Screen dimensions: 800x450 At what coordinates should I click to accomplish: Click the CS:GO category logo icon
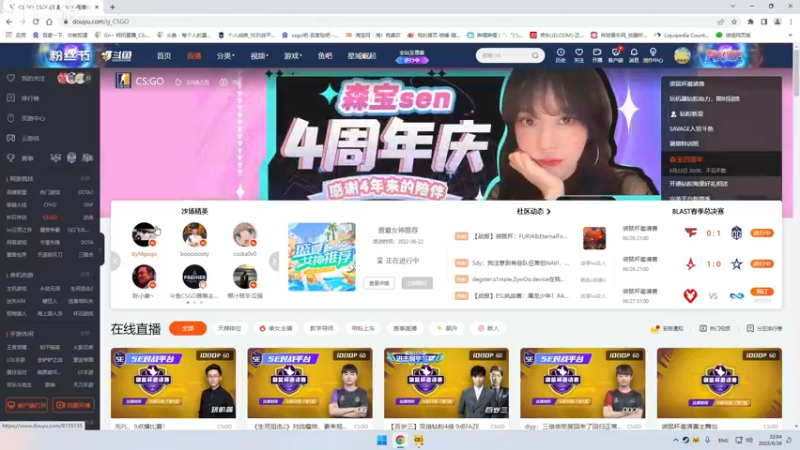(x=123, y=81)
